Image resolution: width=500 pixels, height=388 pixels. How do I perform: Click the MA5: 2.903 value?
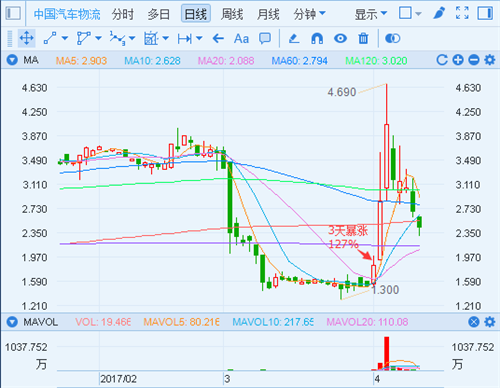point(81,61)
